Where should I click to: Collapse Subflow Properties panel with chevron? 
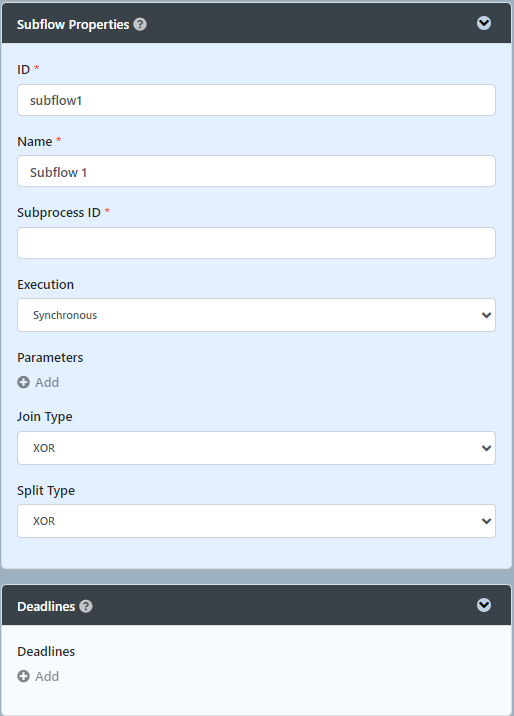coord(484,23)
